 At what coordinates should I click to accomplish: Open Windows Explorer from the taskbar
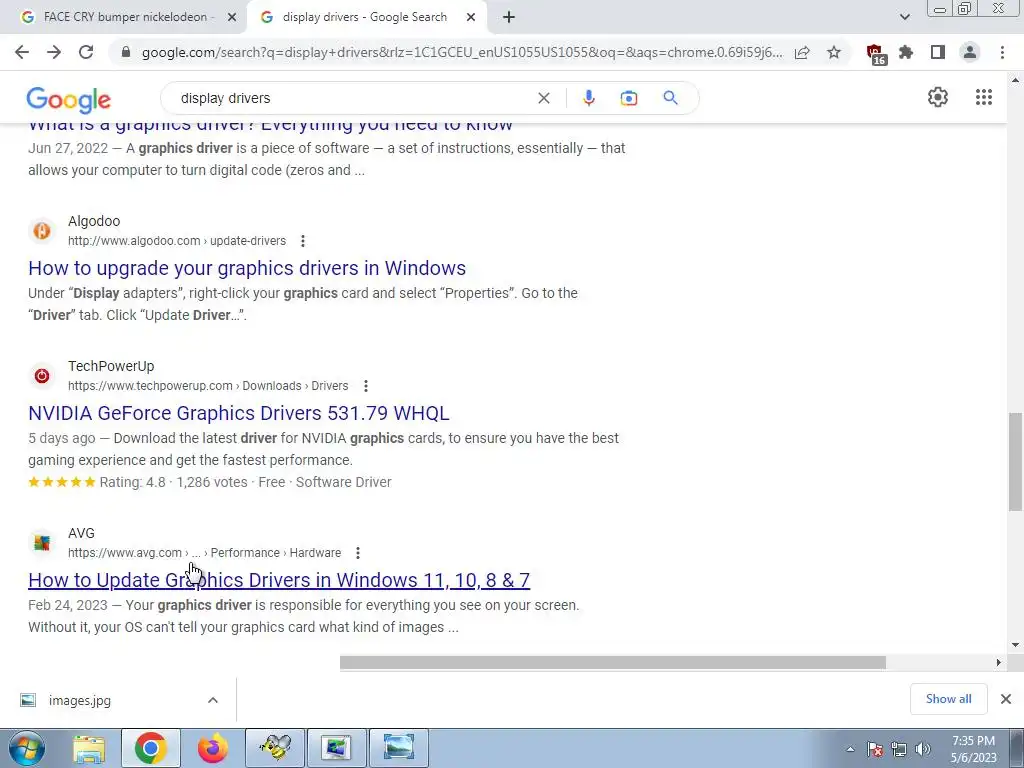pos(89,748)
